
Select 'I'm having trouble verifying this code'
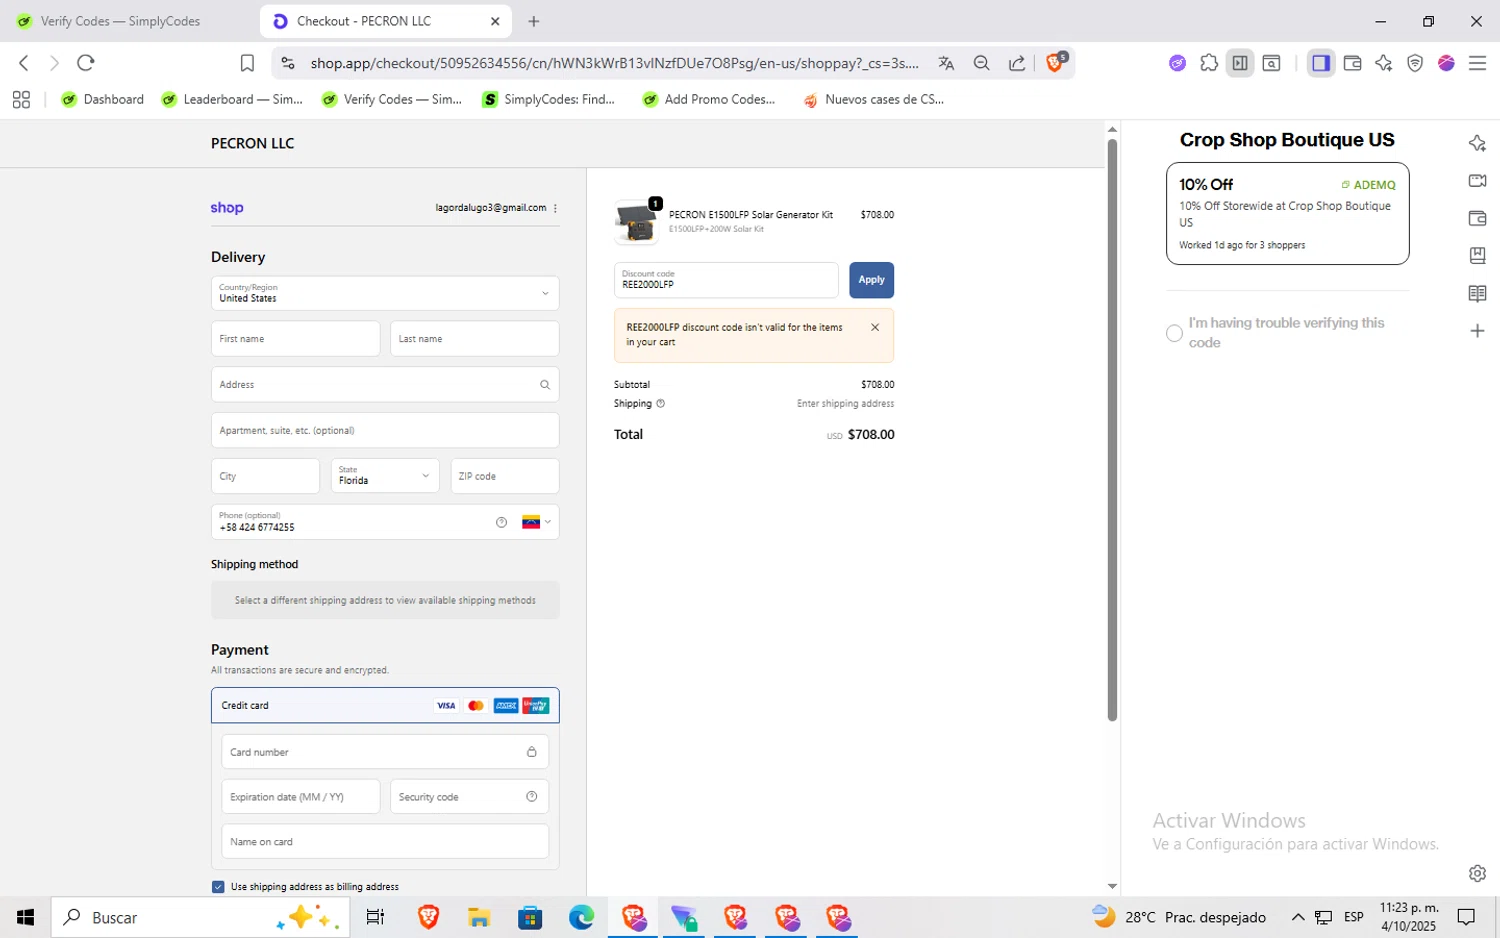pyautogui.click(x=1174, y=333)
